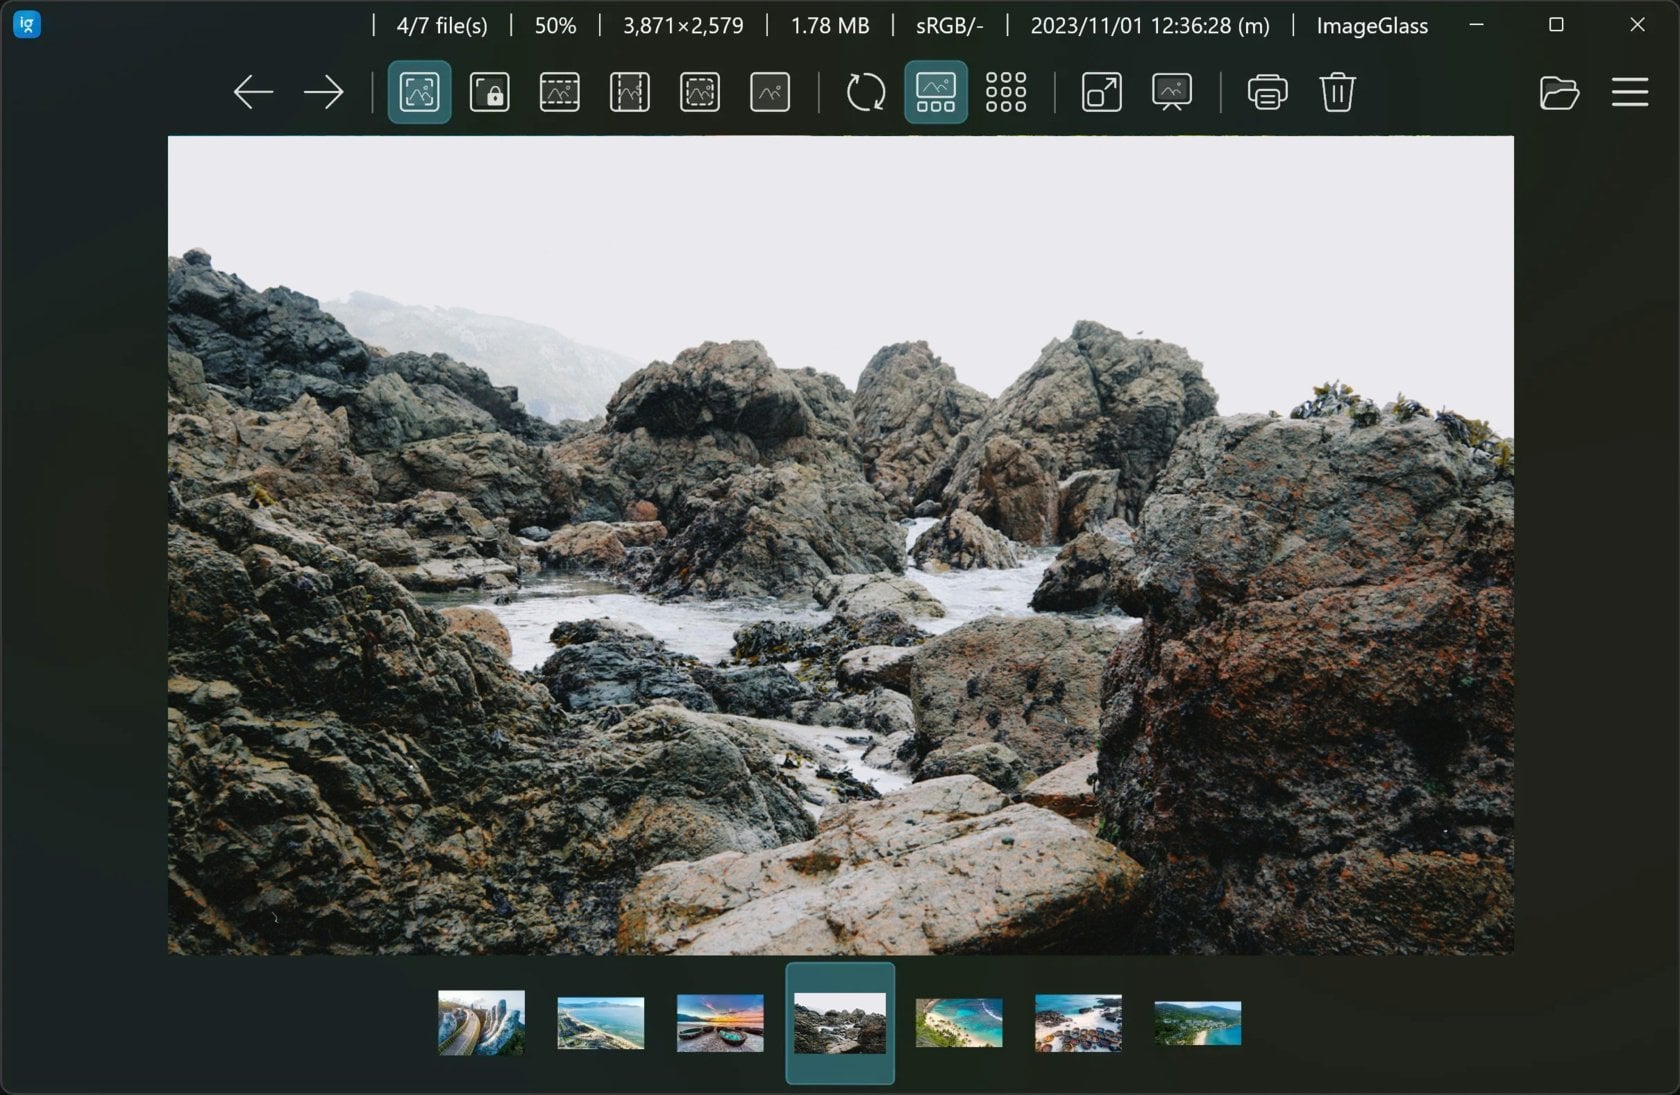Open the checkerboard grid icon
Screen dimensions: 1680x1095
click(x=1005, y=91)
